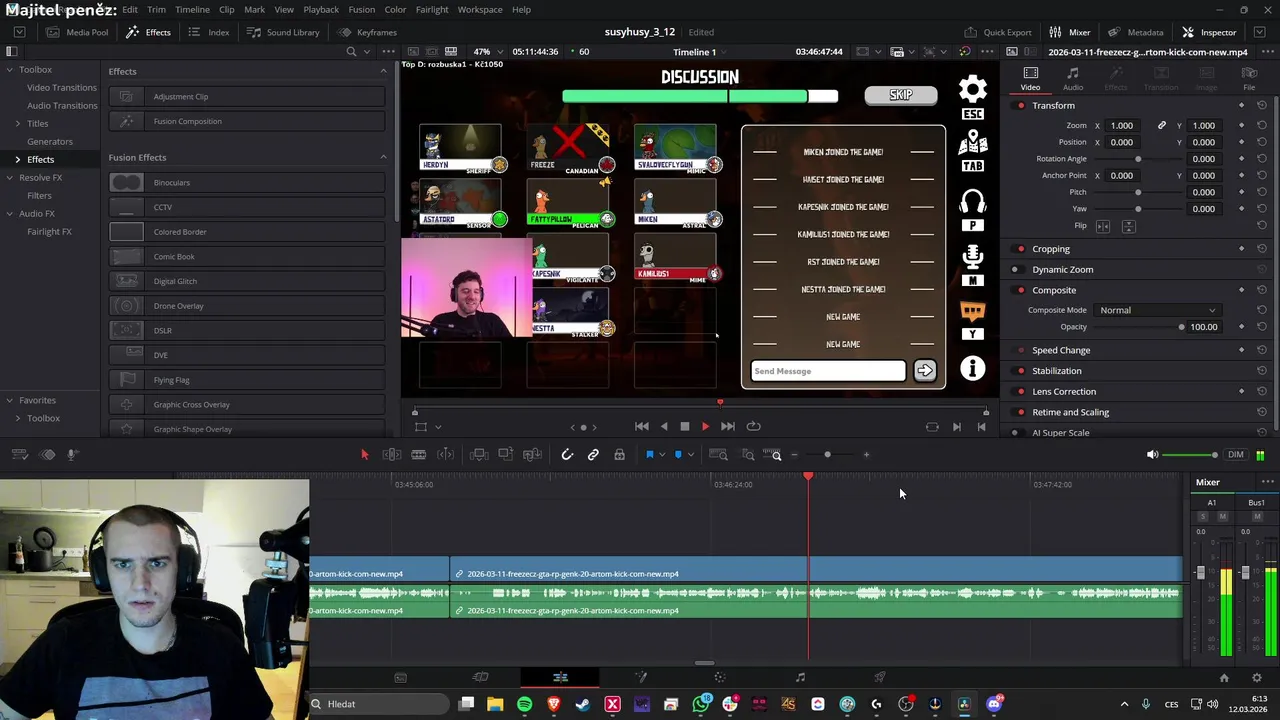The image size is (1280, 720).
Task: Zoom in the timeline with plus button
Action: point(866,455)
